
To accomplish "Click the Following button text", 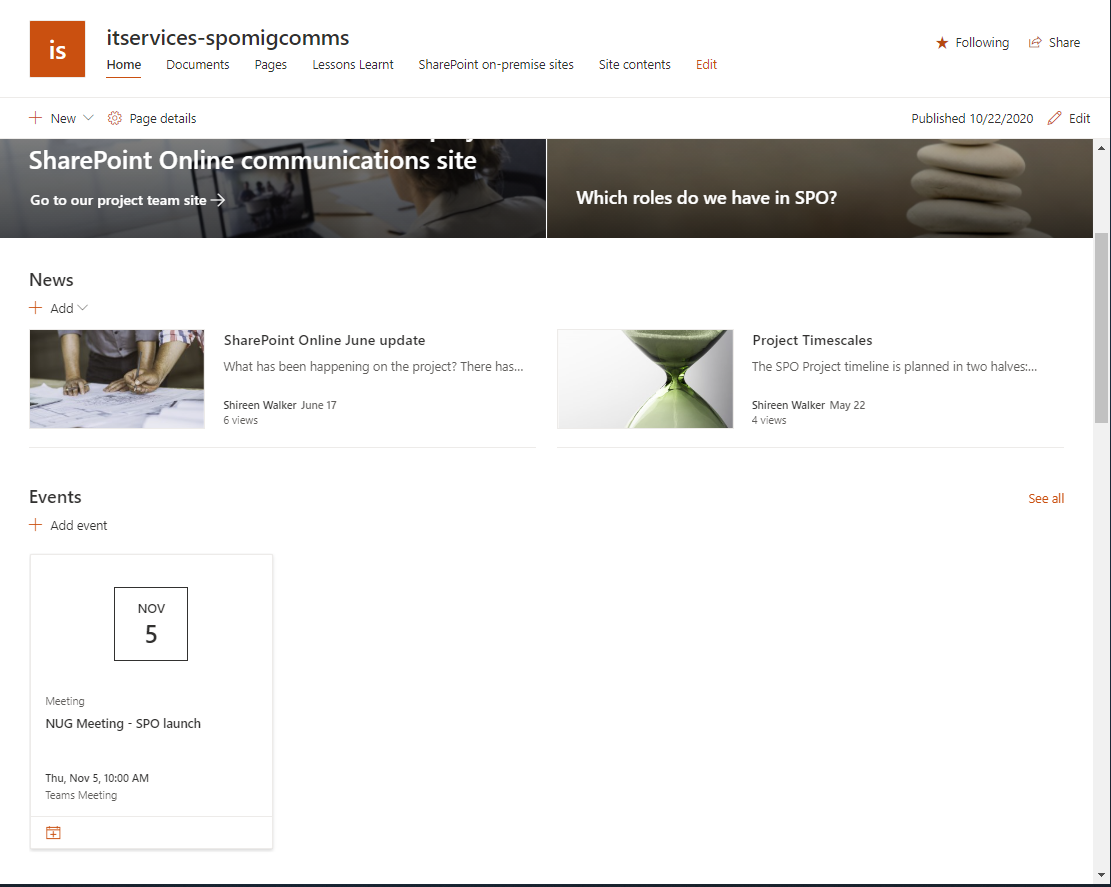I will (982, 43).
